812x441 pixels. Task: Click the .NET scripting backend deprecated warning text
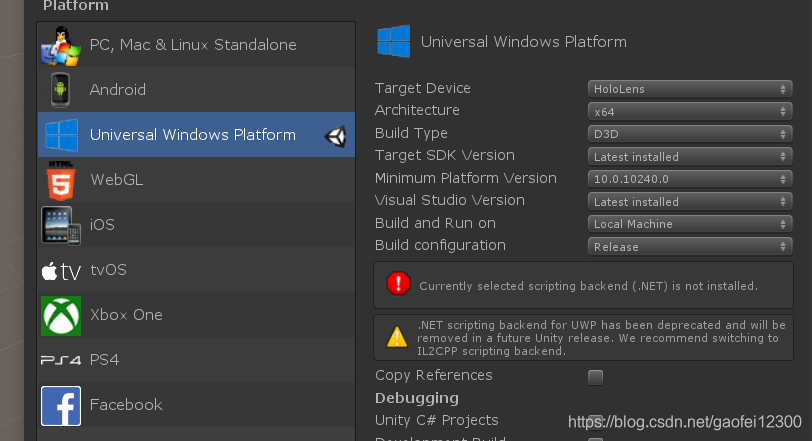point(601,338)
